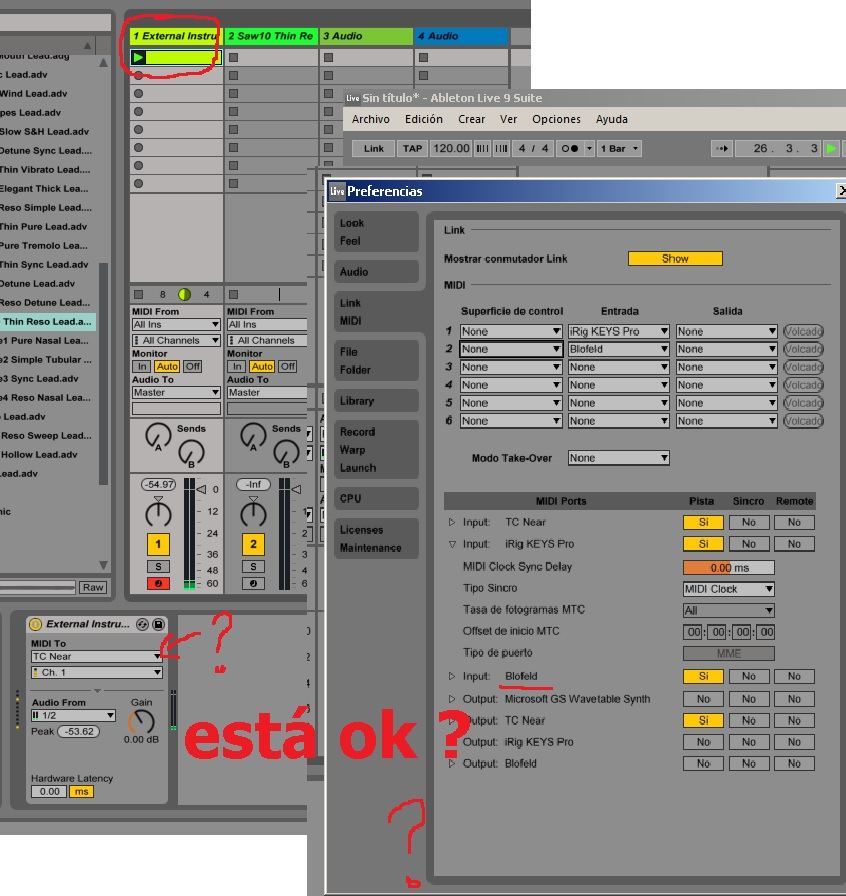Arm record on track 2
Viewport: 846px width, 896px height.
253,583
